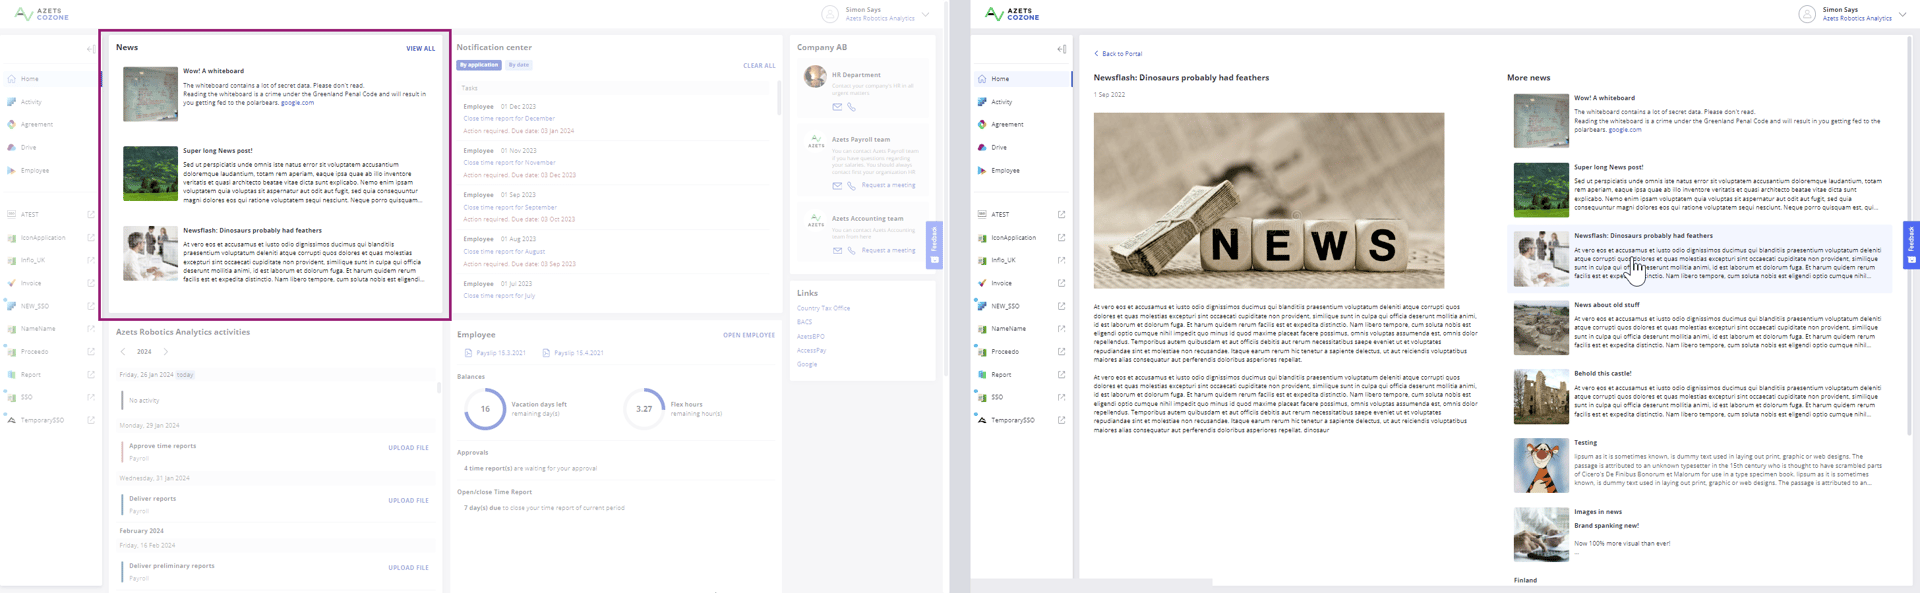Toggle notifications to By application

coord(479,65)
